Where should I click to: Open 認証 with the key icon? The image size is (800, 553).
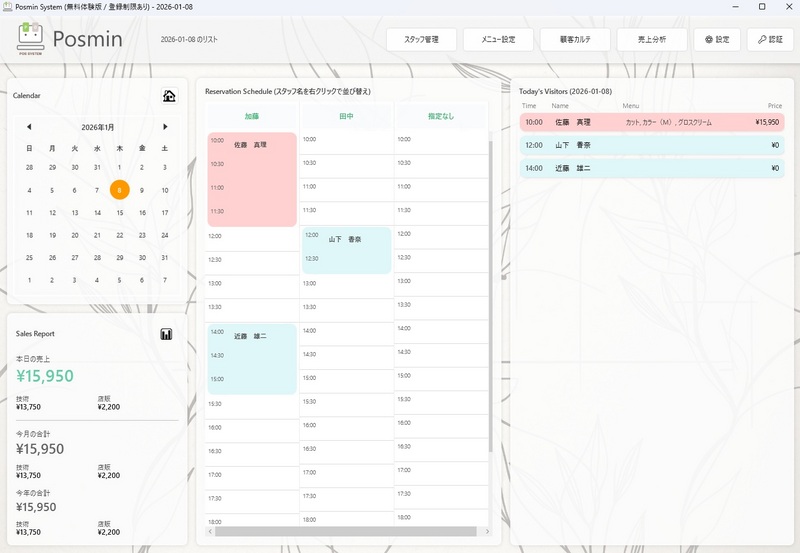click(770, 40)
